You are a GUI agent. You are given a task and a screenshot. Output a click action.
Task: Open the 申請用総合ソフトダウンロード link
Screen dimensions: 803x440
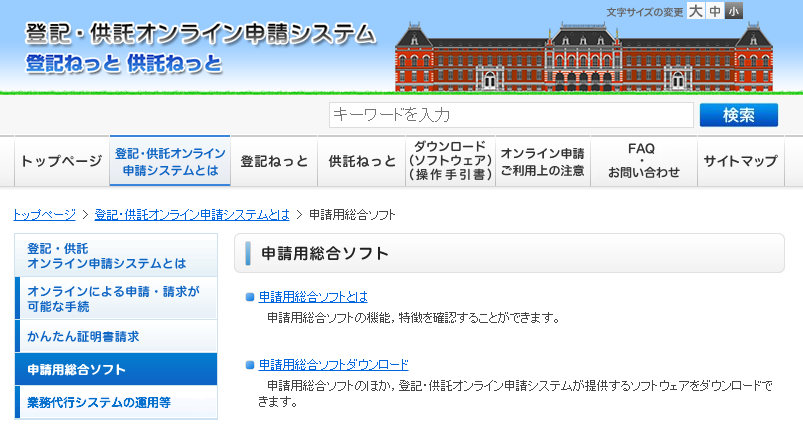click(333, 365)
